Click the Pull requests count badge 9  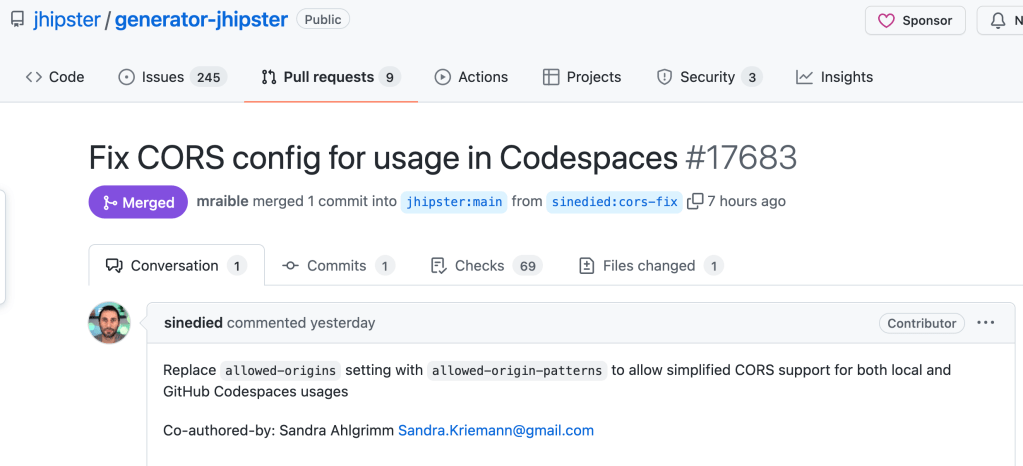(389, 78)
